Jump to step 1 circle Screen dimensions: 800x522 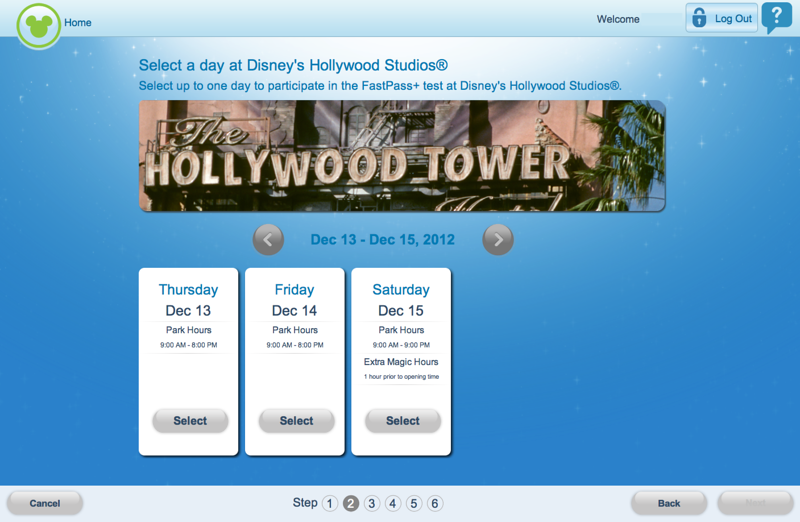pos(330,503)
